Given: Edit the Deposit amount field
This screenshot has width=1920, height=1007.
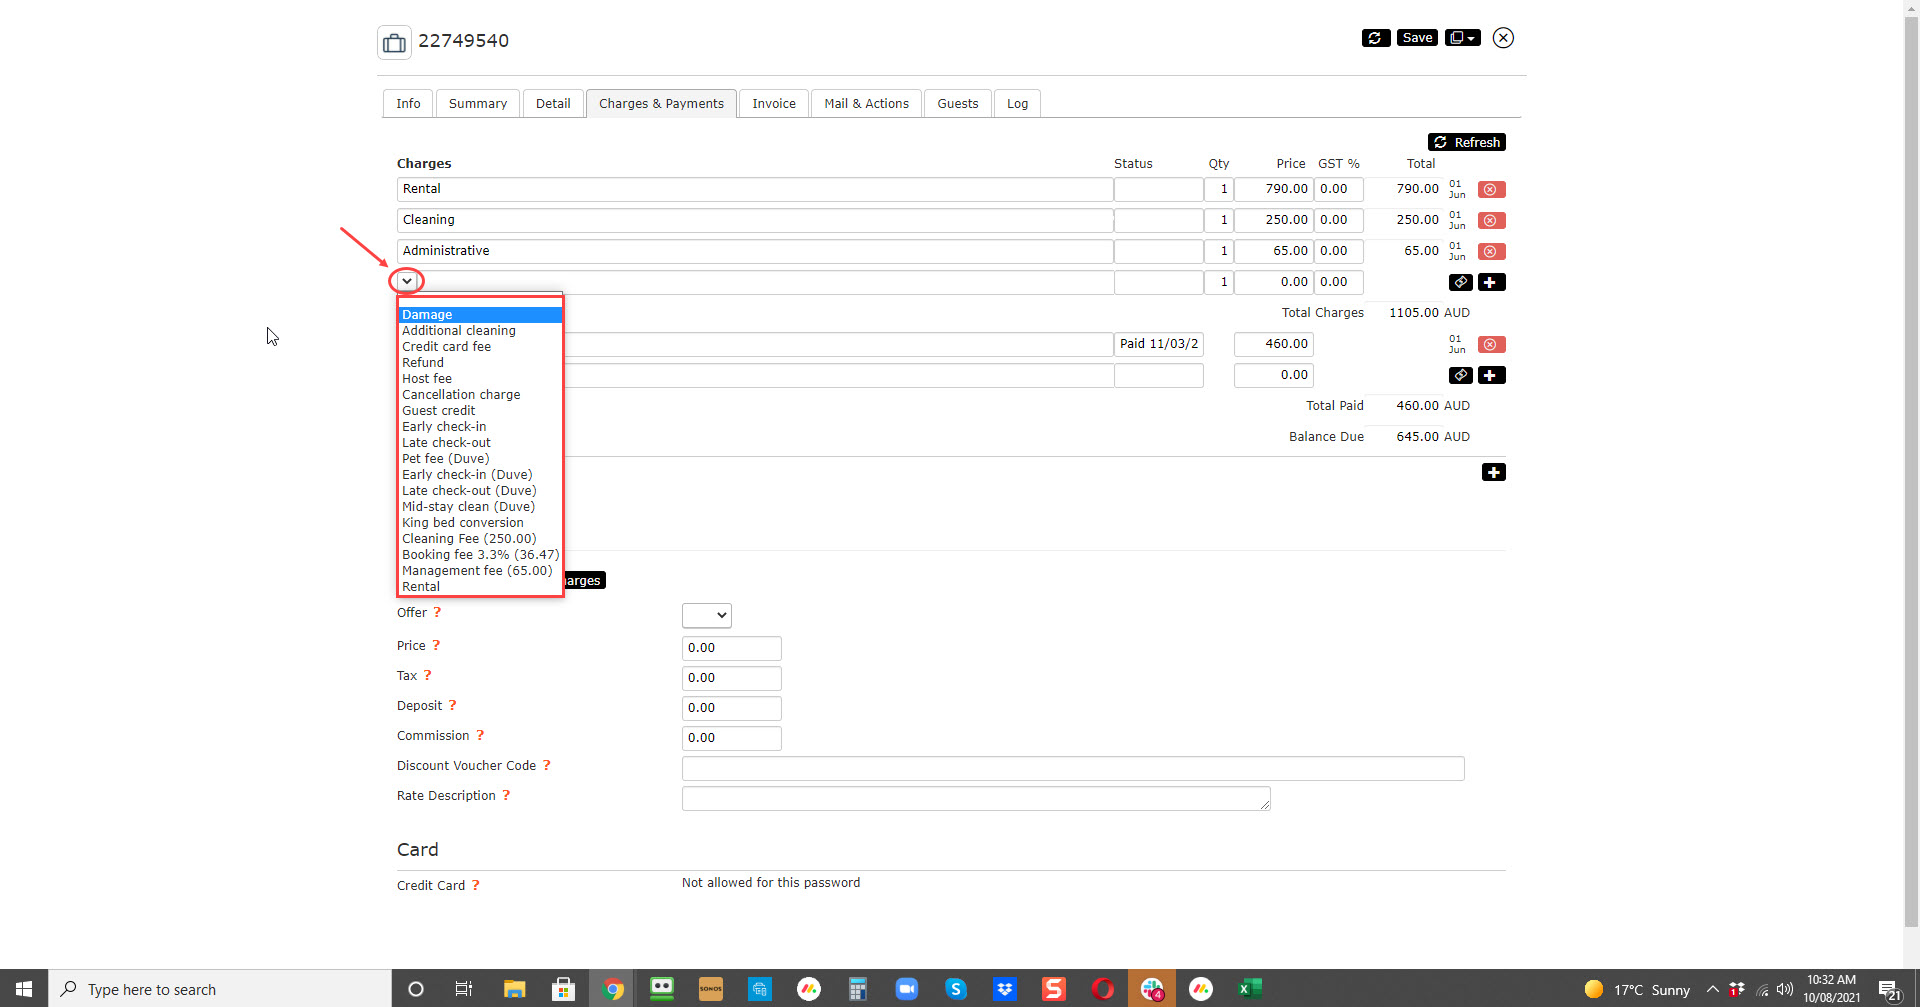Looking at the screenshot, I should [x=732, y=708].
